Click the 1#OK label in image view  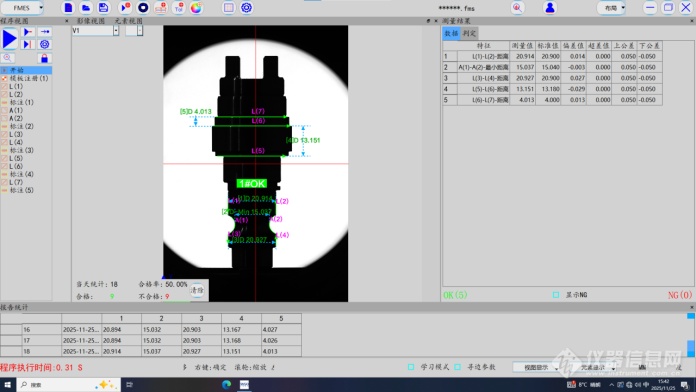coord(252,183)
